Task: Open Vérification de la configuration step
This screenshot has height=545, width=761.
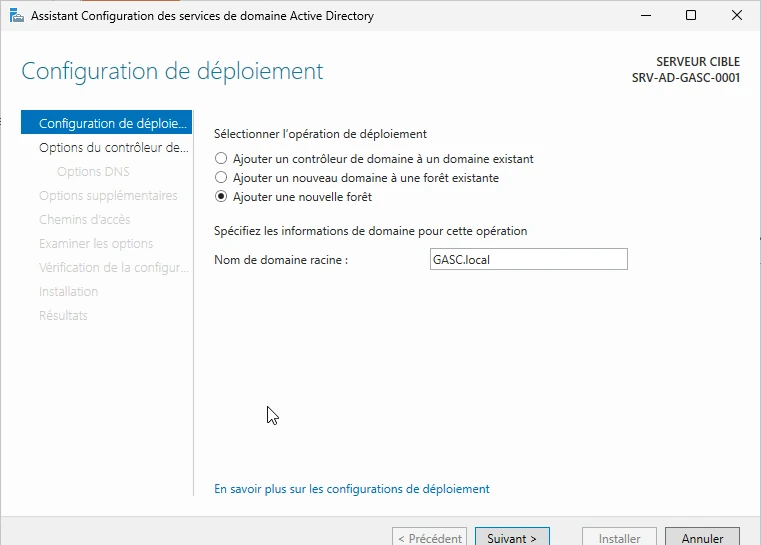Action: [x=114, y=267]
